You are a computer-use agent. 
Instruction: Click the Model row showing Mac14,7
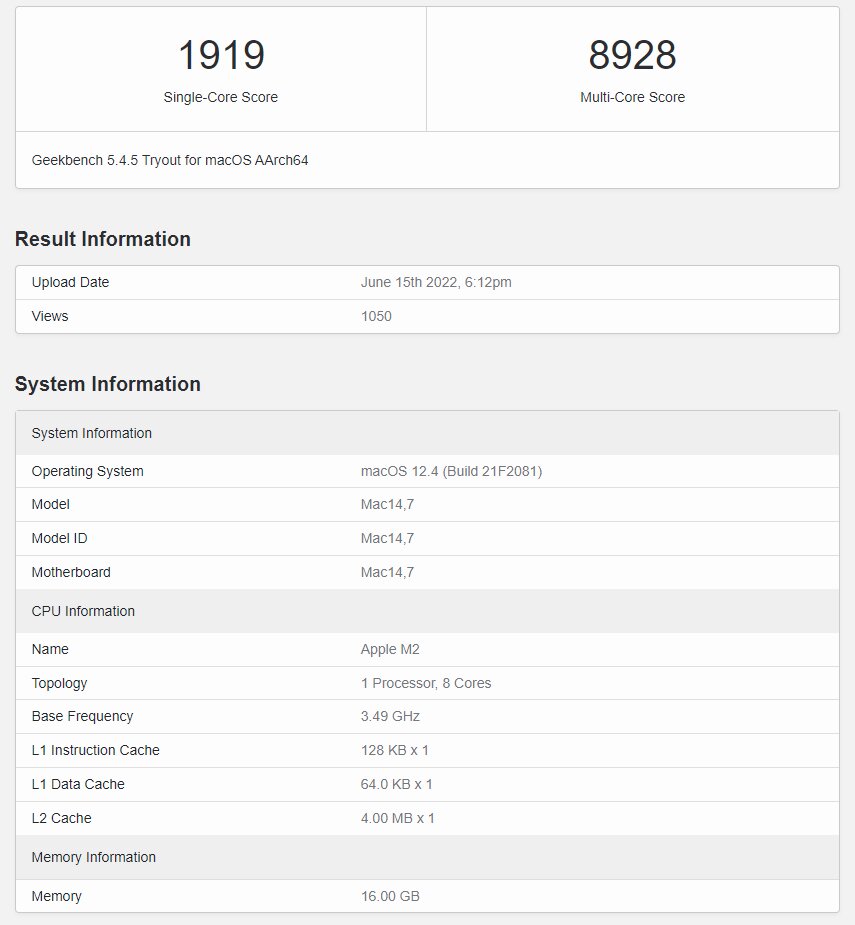click(50, 505)
